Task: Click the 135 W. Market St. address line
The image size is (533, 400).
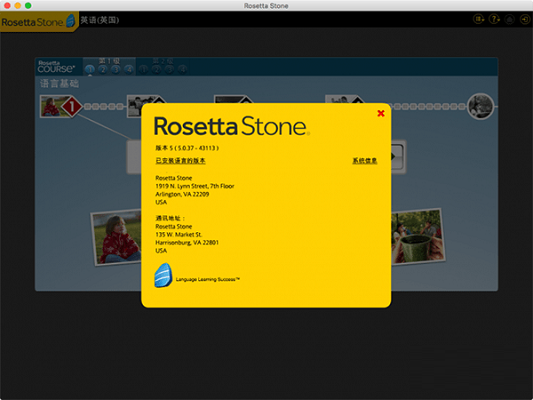Action: [179, 234]
